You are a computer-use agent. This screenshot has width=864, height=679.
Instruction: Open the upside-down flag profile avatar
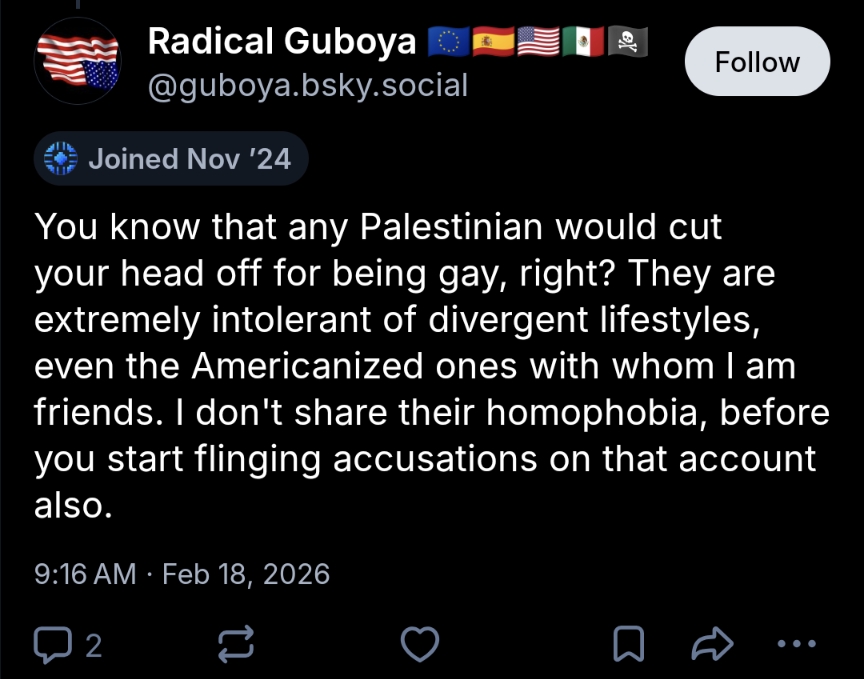pos(76,62)
